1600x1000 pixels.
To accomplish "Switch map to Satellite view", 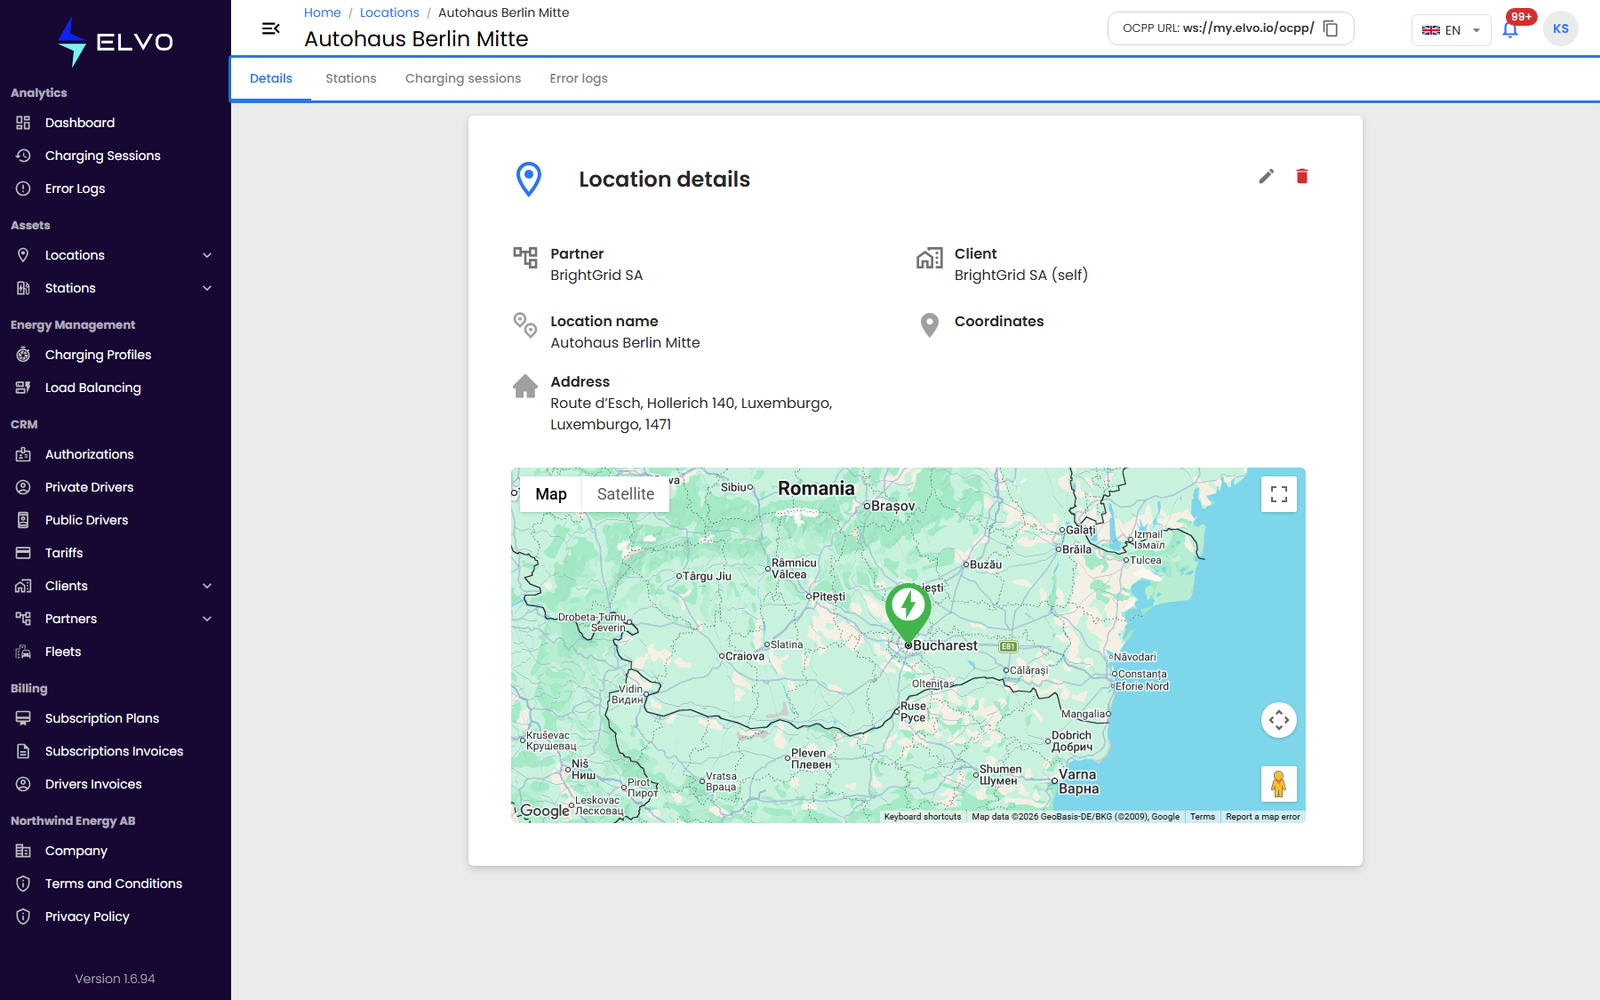I will (626, 494).
